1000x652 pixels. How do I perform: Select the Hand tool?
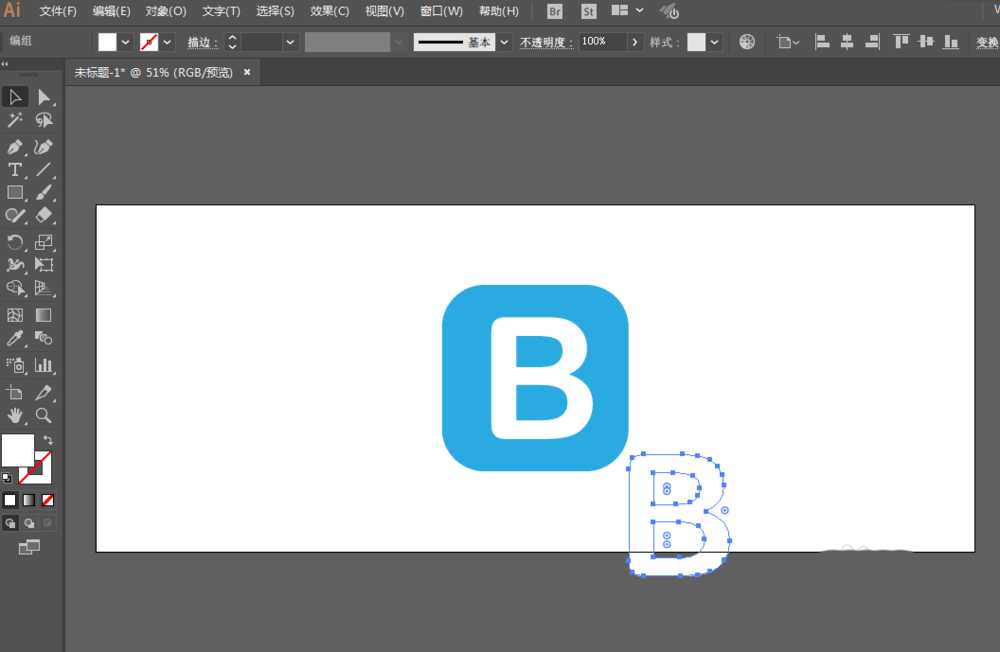[15, 416]
